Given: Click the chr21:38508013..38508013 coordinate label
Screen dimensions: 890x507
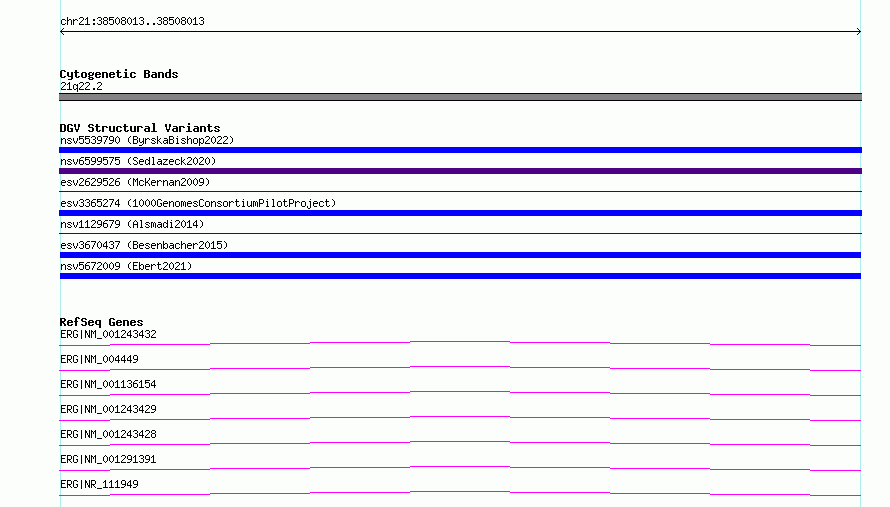Looking at the screenshot, I should 132,21.
